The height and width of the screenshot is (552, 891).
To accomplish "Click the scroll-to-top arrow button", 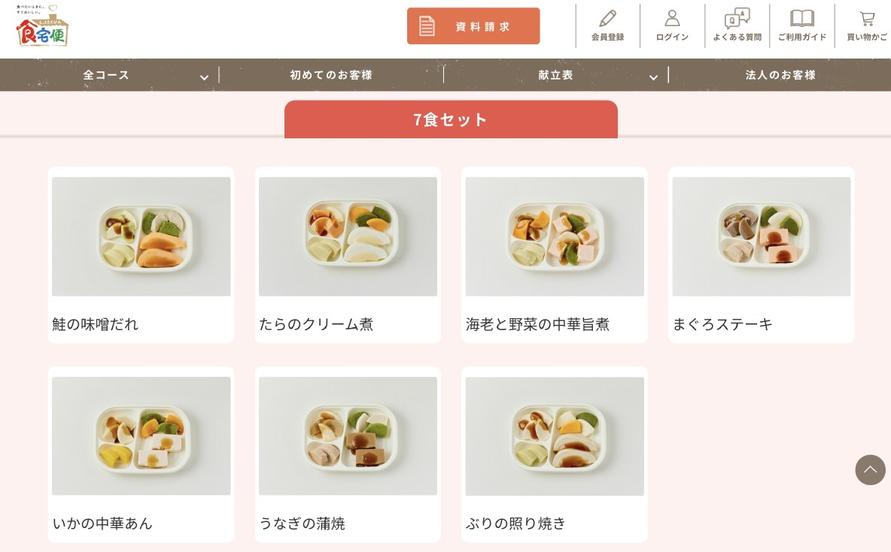I will click(x=870, y=470).
